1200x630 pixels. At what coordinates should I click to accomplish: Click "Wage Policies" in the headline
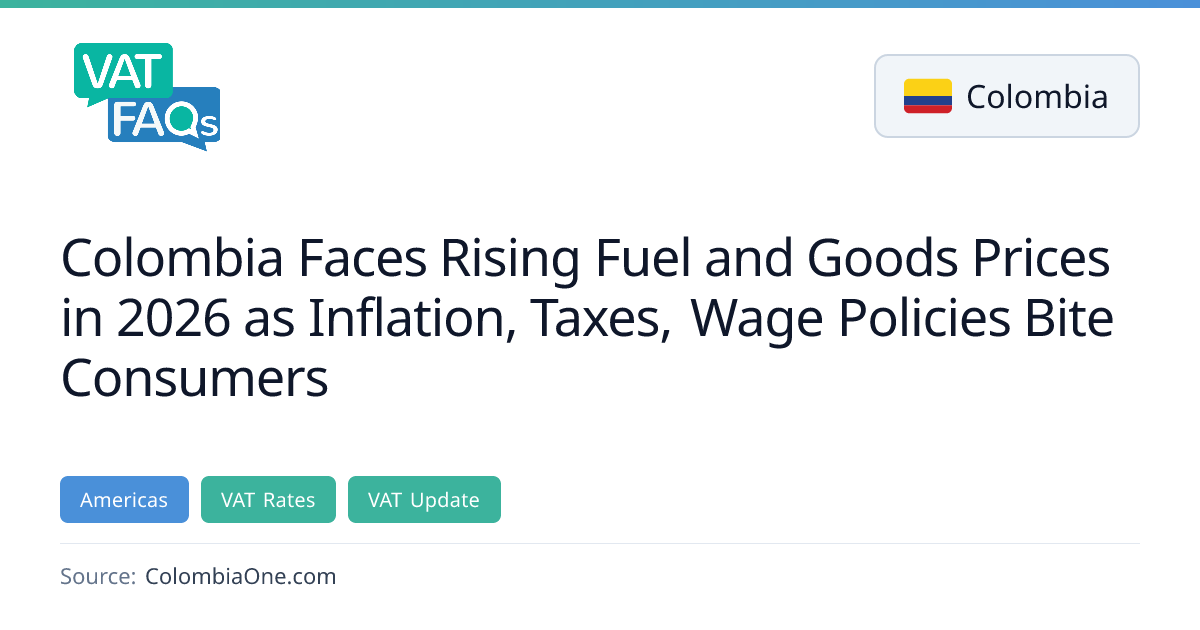coord(855,319)
